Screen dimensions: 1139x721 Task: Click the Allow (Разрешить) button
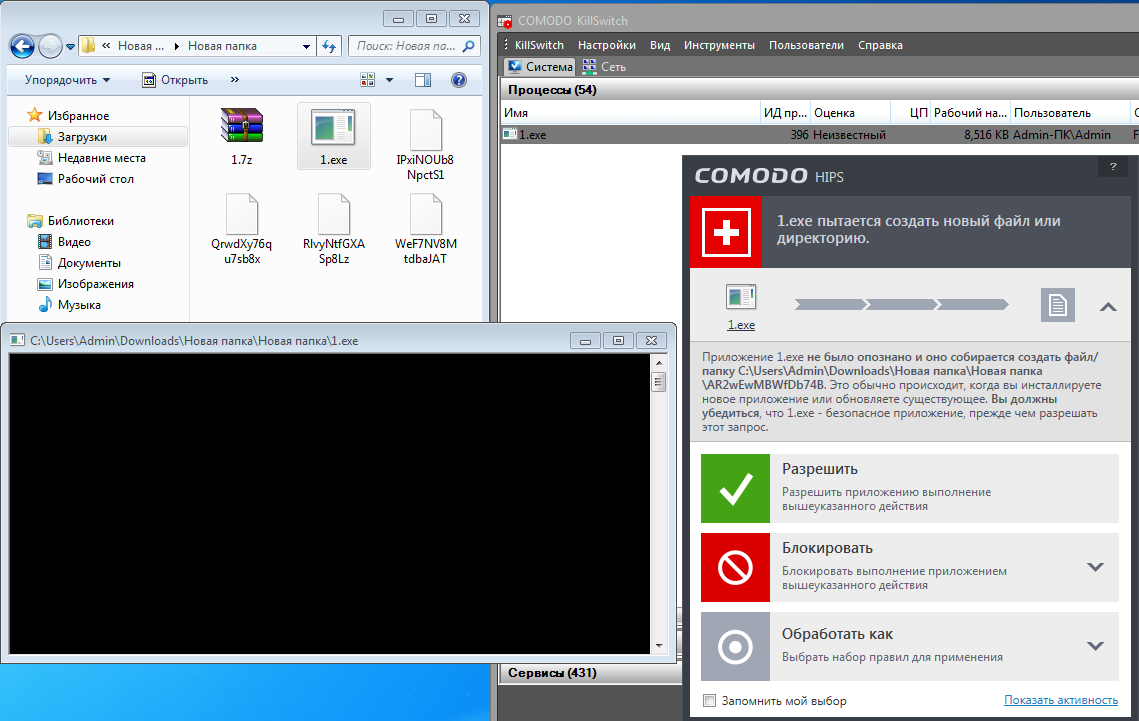(x=909, y=489)
